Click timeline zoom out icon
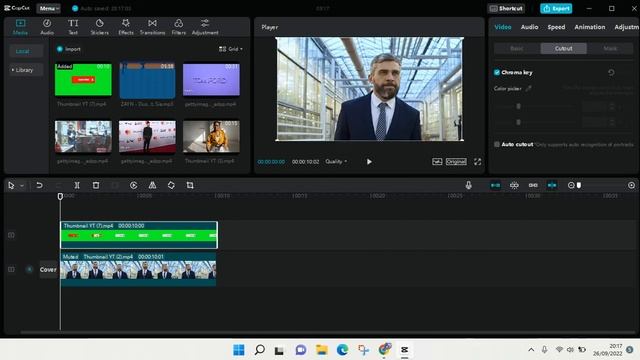 [571, 185]
